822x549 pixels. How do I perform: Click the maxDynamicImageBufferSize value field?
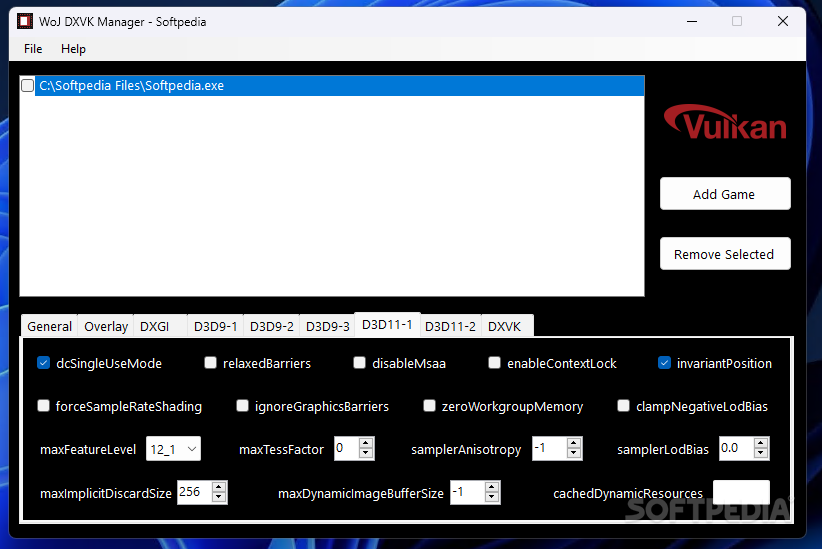tap(467, 492)
